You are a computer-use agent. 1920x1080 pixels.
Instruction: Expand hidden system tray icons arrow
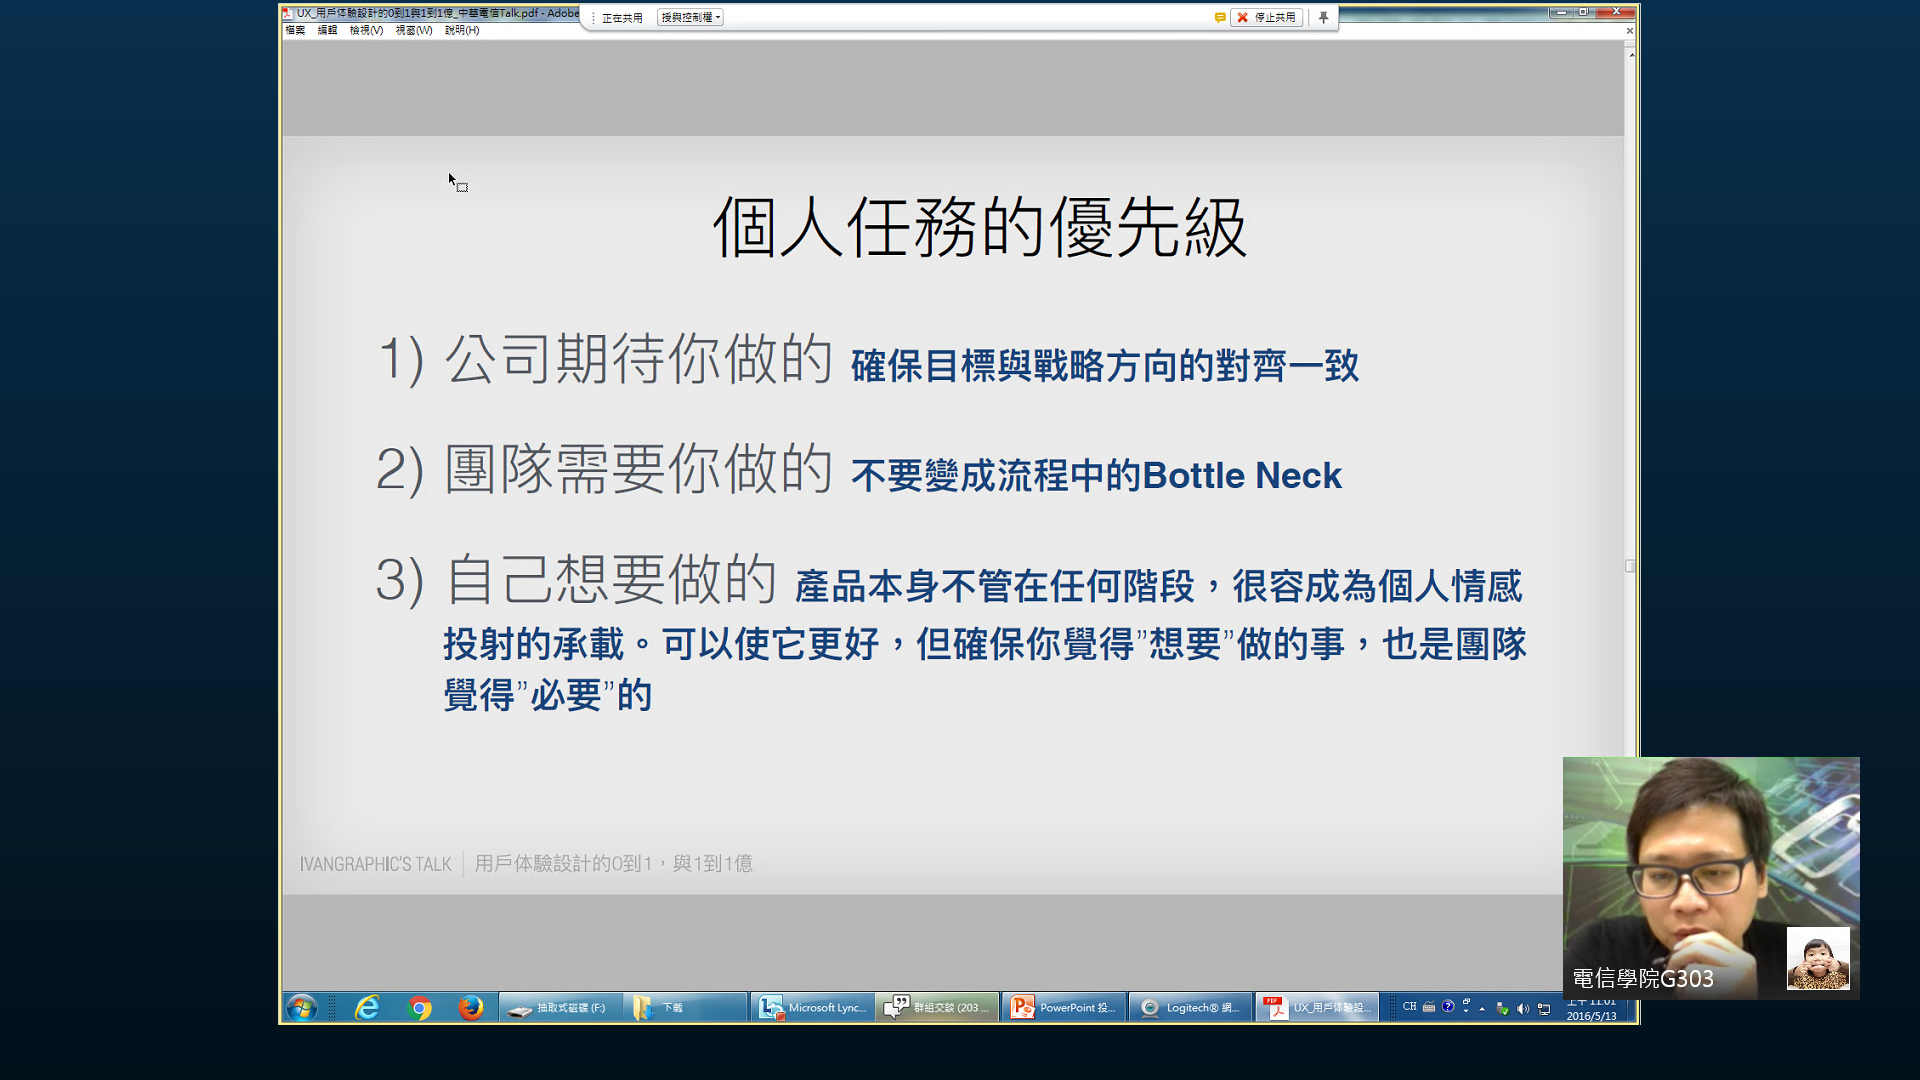point(1482,1008)
